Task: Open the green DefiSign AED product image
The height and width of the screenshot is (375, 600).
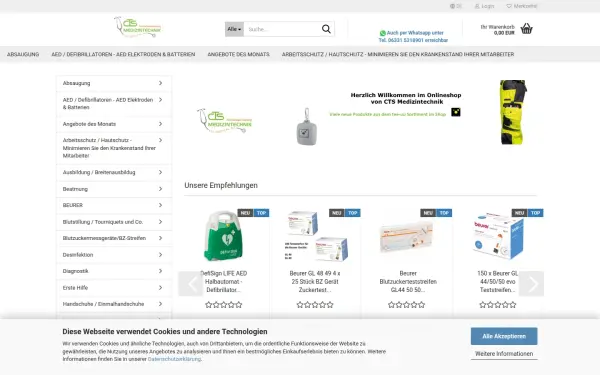Action: (224, 236)
